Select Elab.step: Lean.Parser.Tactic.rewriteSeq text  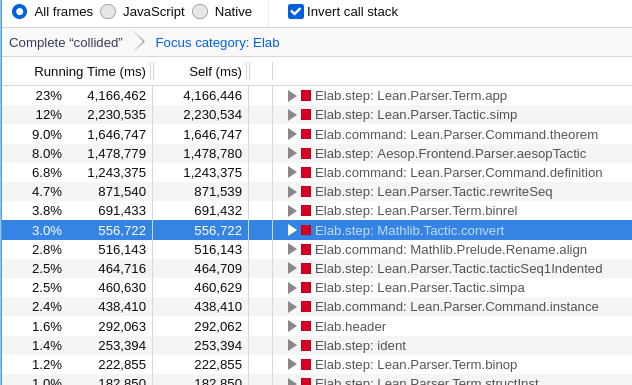tap(434, 192)
